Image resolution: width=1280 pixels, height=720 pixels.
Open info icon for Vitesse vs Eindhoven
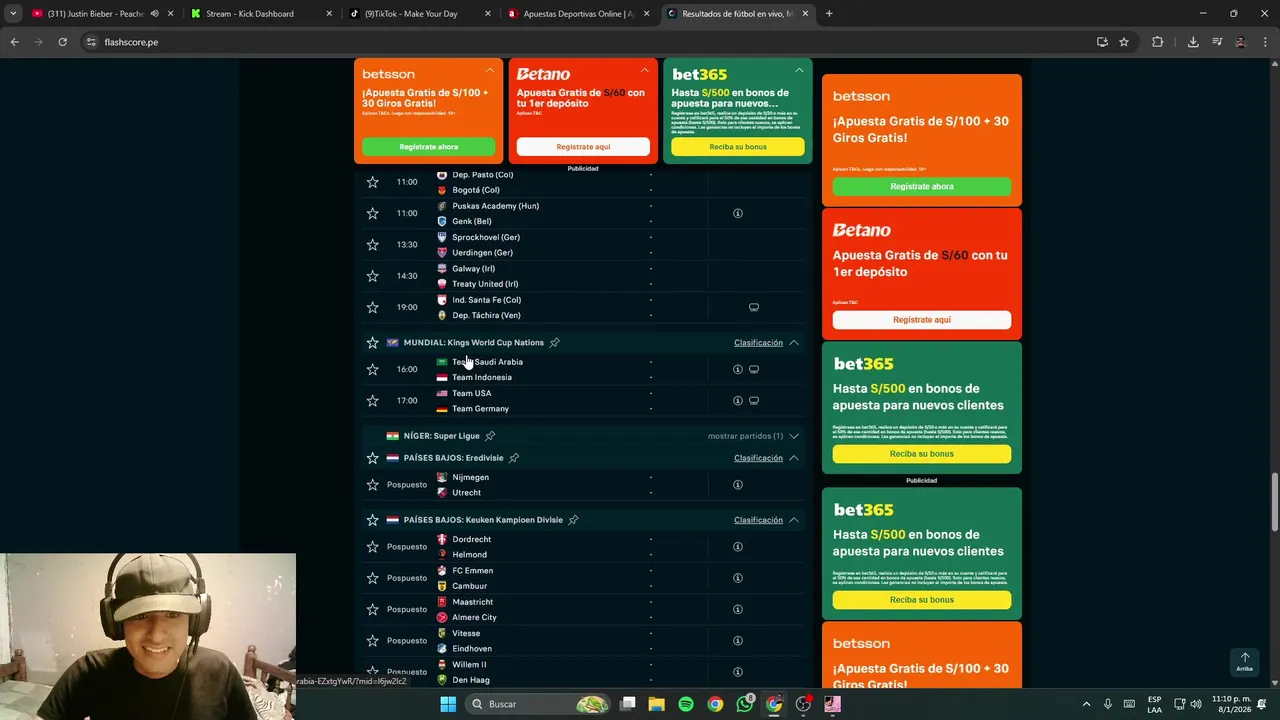tap(738, 640)
